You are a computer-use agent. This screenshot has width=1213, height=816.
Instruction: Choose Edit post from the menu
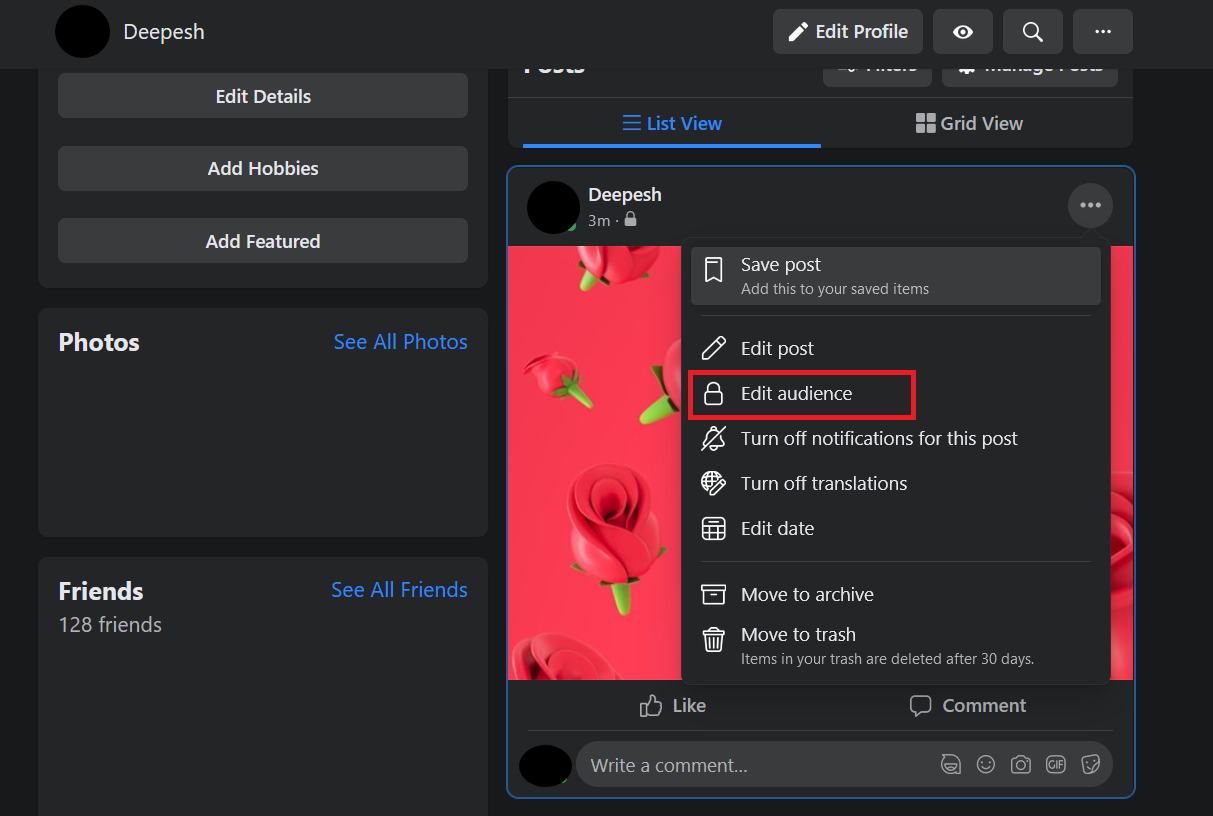click(896, 348)
